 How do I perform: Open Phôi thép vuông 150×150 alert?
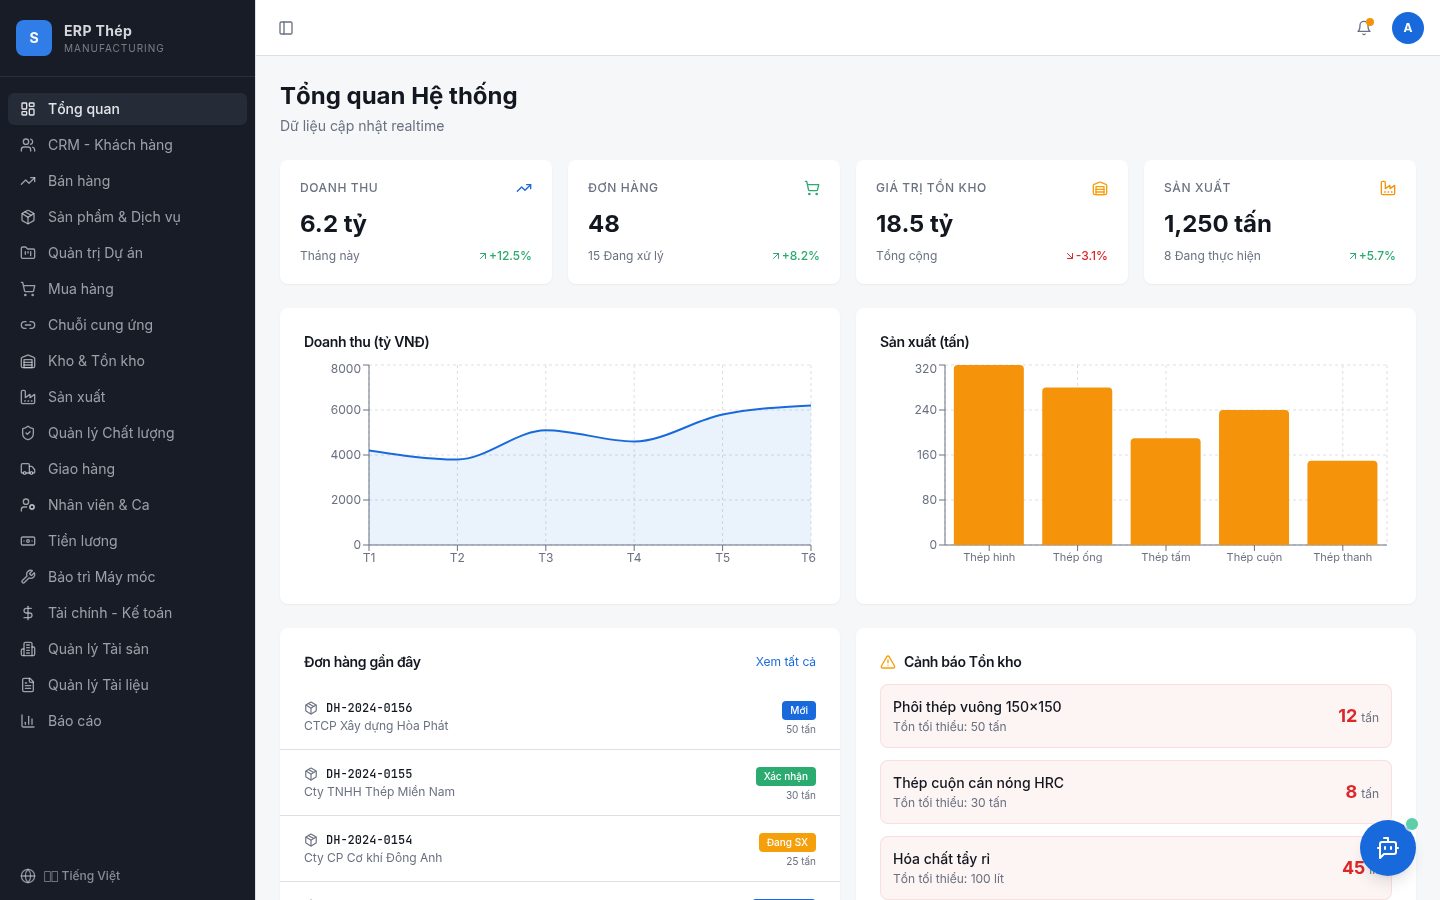(1136, 716)
